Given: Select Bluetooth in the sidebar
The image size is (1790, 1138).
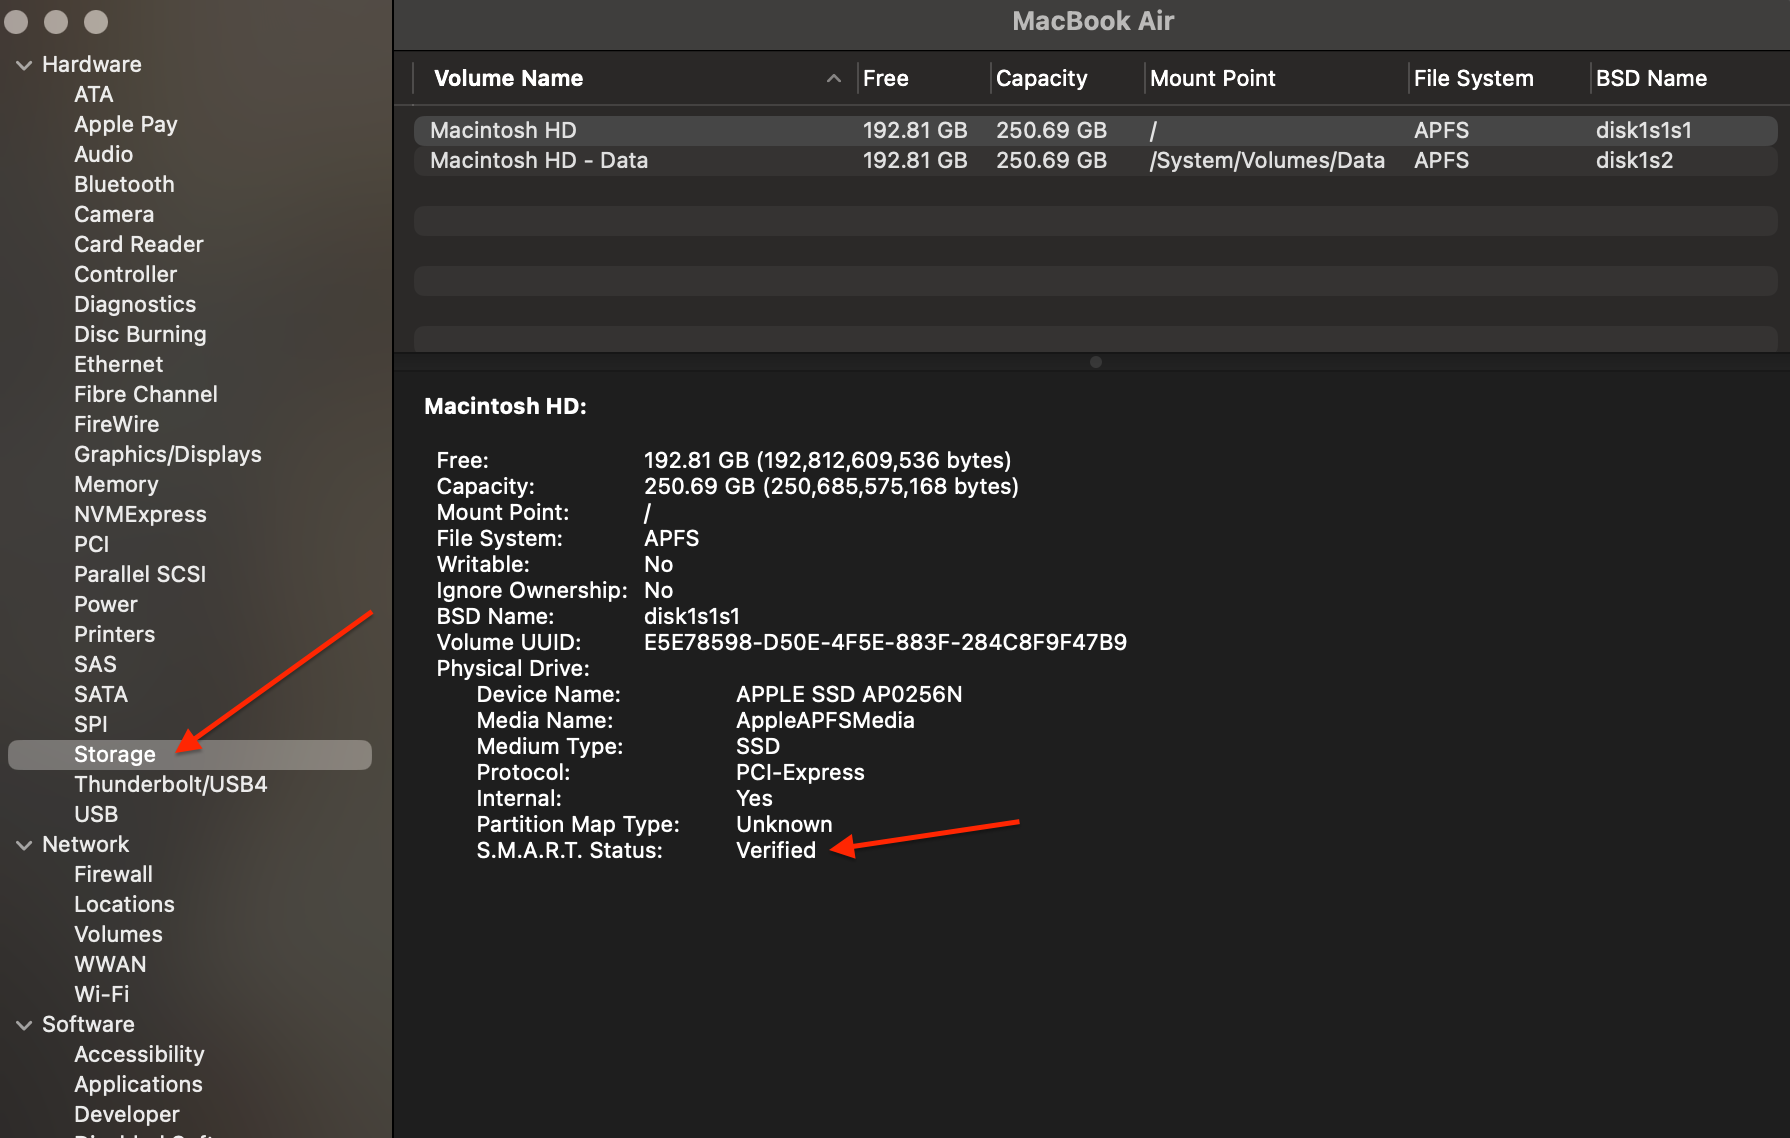Looking at the screenshot, I should coord(124,184).
